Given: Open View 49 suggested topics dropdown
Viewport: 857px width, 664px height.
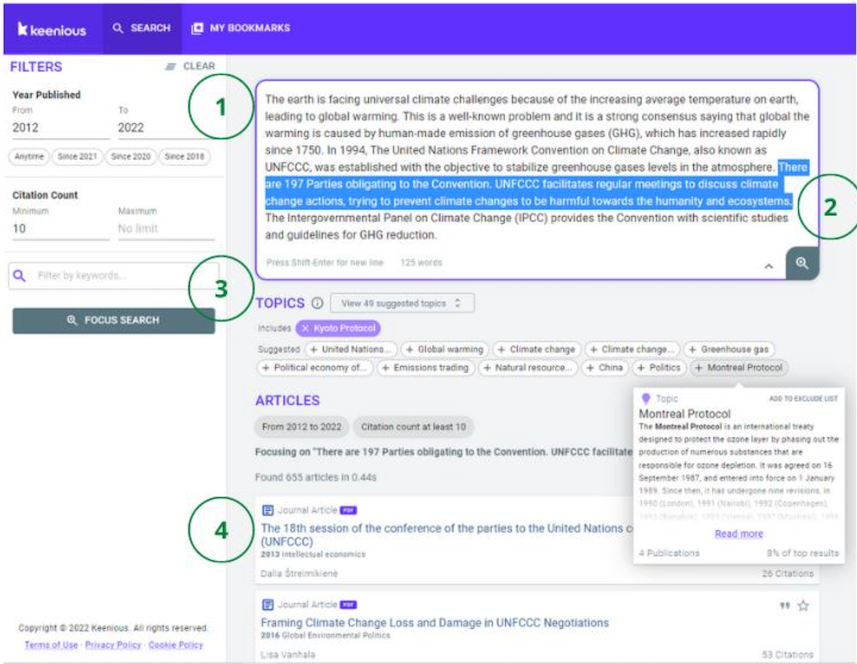Looking at the screenshot, I should [x=402, y=303].
